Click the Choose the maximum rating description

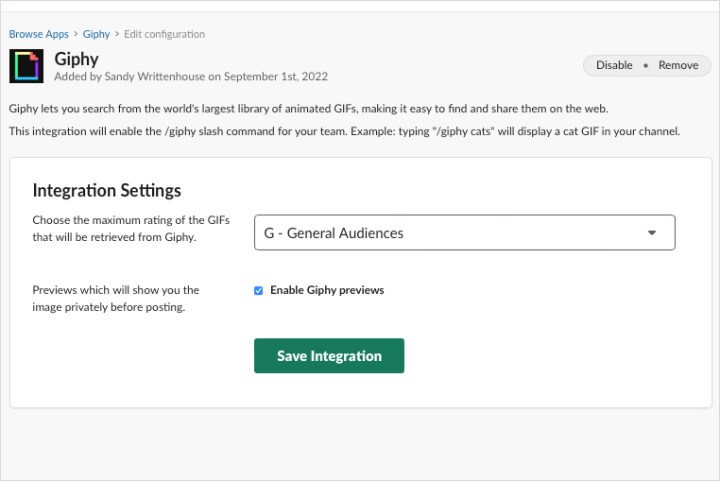click(131, 229)
